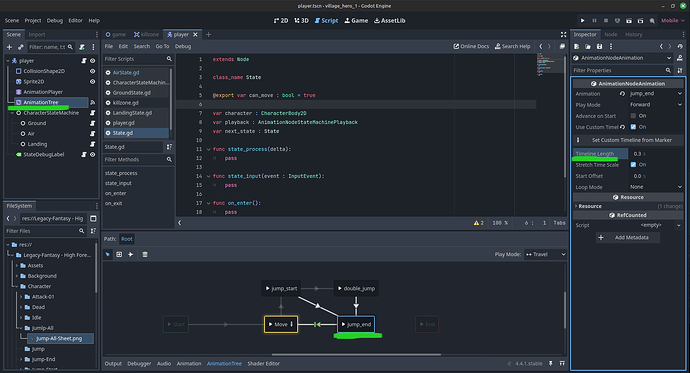
Task: Run the project with the play icon
Action: click(583, 21)
